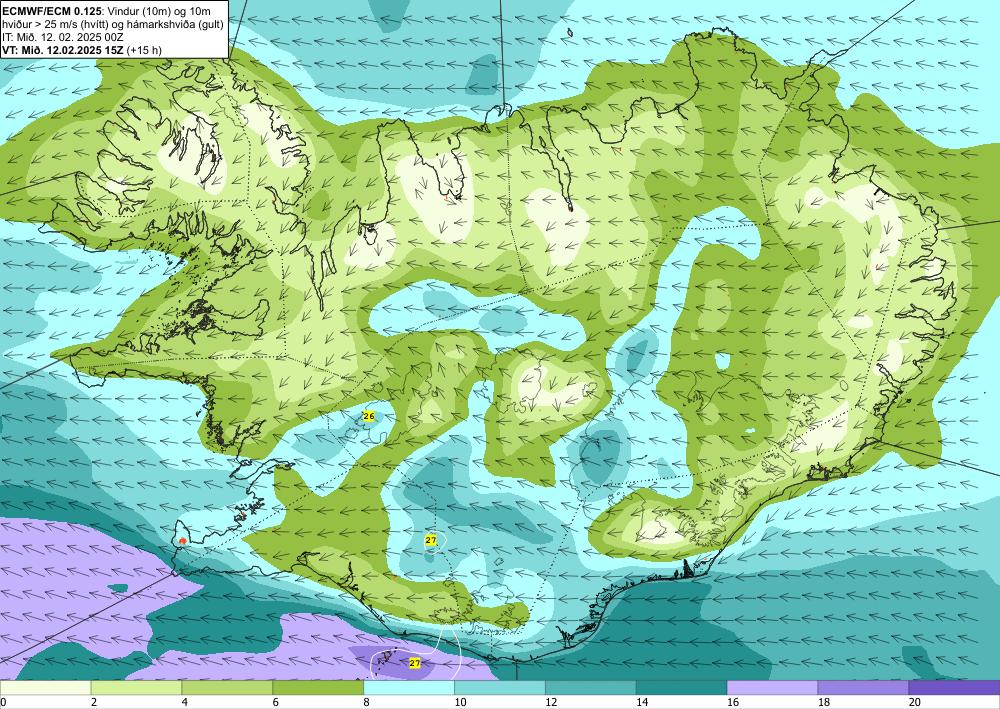The image size is (1000, 709).
Task: Select the 16–18 m/s light purple legend swatch
Action: coord(772,688)
